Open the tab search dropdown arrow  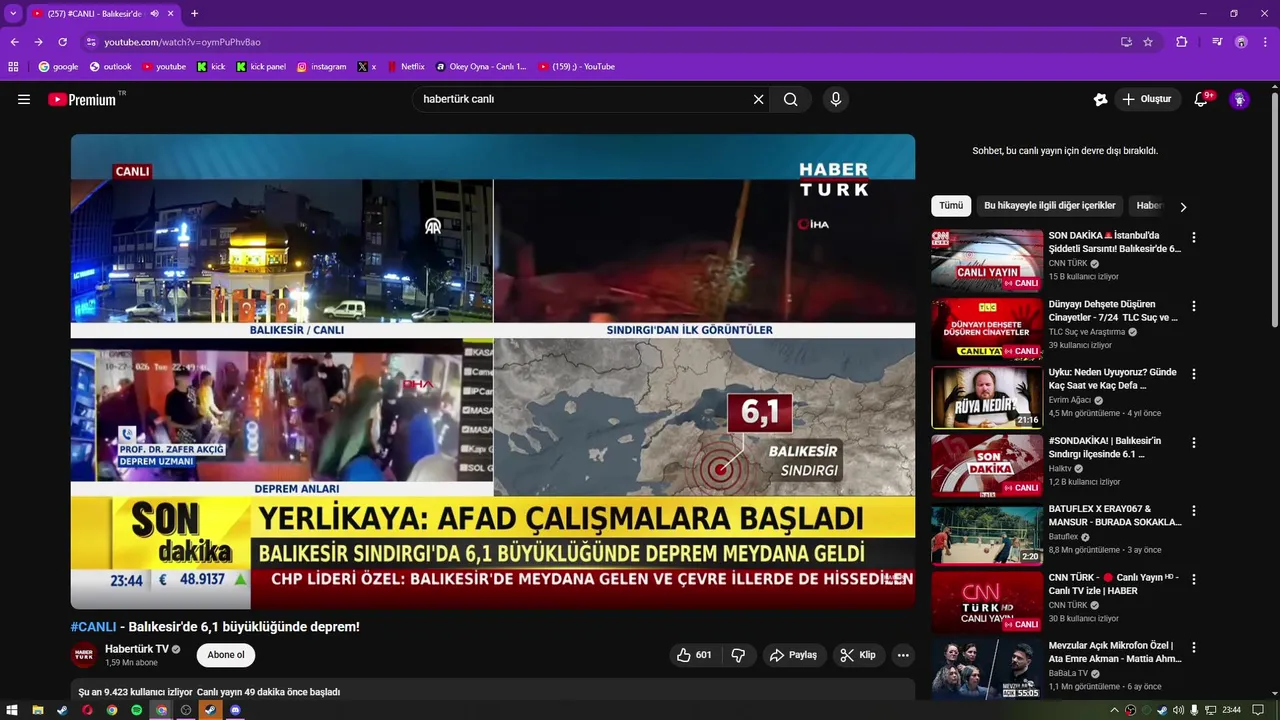pos(13,14)
